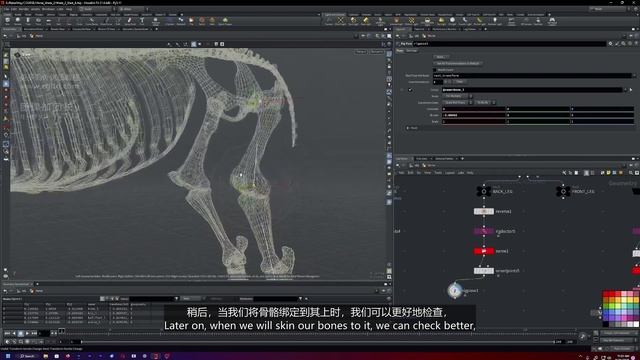Click the Play button on the playbar
This screenshot has width=640, height=360.
tap(27, 333)
